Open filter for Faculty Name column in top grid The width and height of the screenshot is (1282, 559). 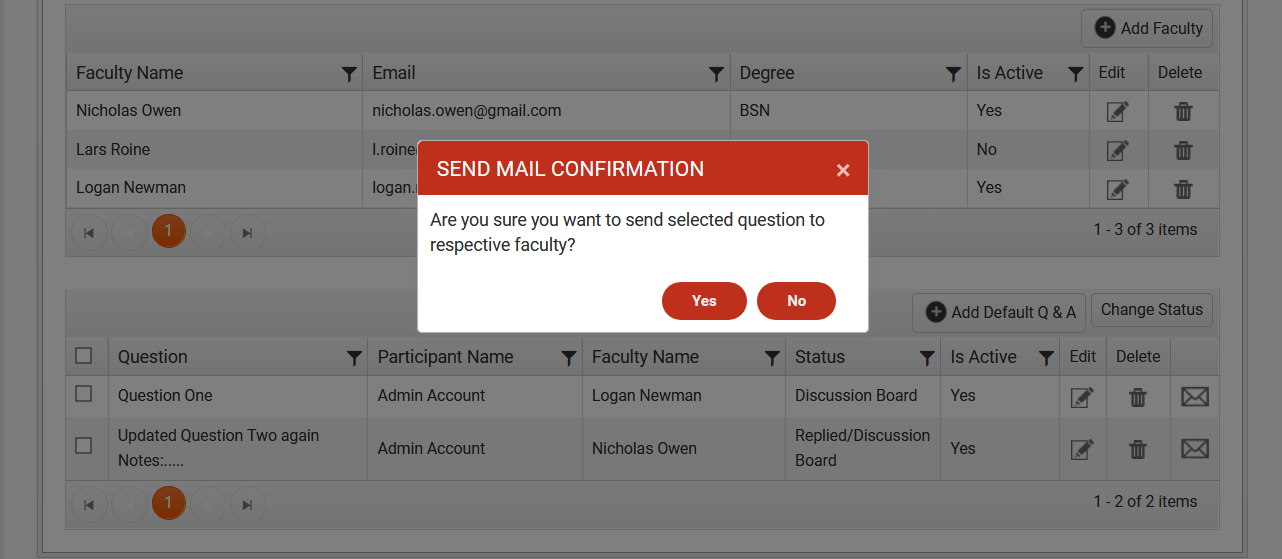pos(349,74)
